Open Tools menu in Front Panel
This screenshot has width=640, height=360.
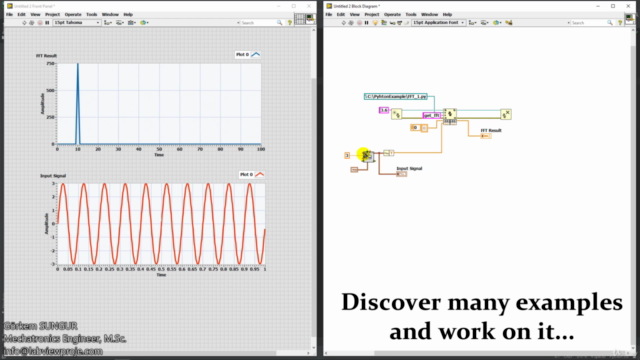(92, 14)
